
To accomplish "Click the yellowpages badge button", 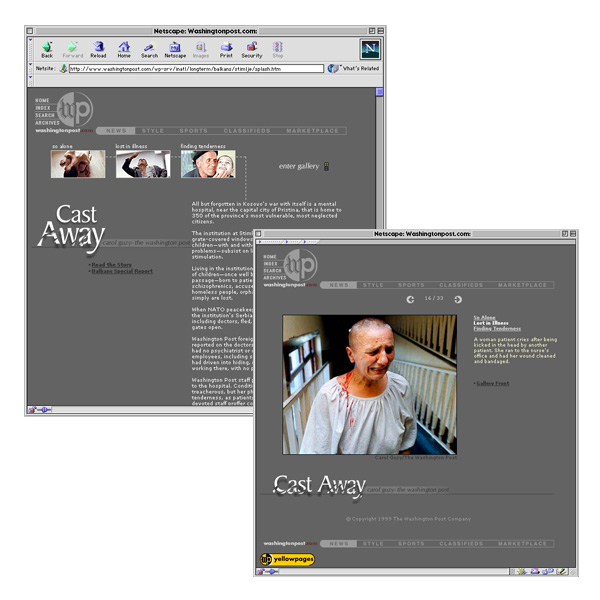I will [x=287, y=559].
